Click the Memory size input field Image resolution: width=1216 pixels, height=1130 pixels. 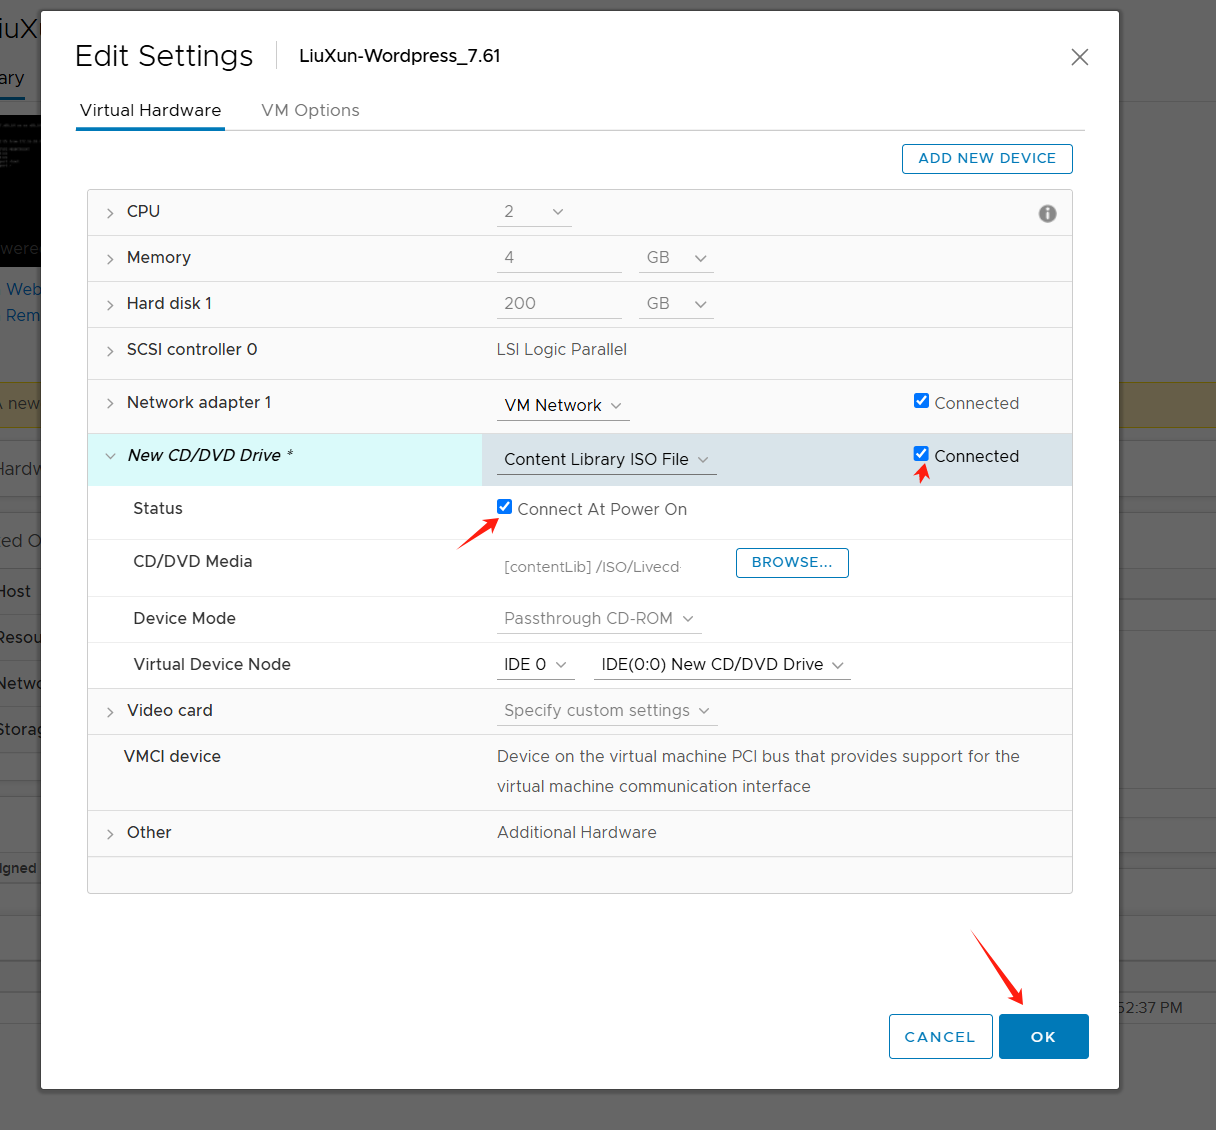click(559, 258)
